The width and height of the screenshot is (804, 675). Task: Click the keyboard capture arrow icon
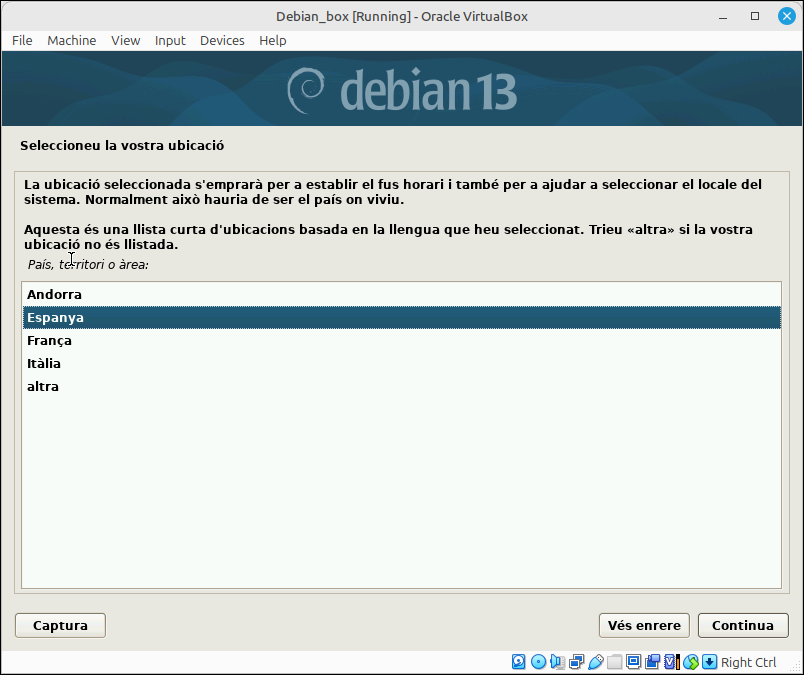tap(710, 662)
